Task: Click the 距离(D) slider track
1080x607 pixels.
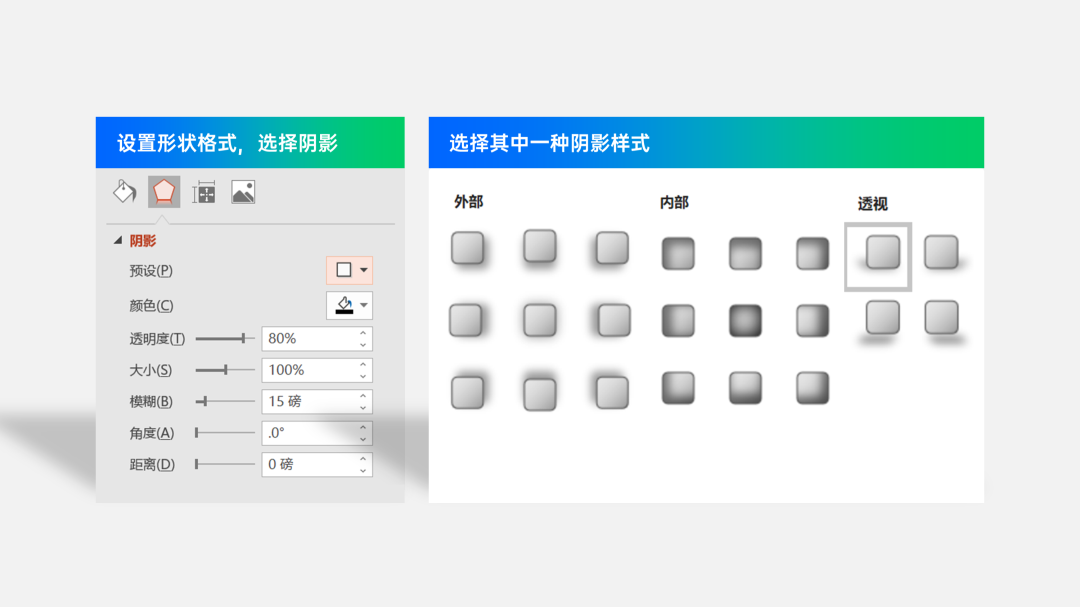Action: coord(225,464)
